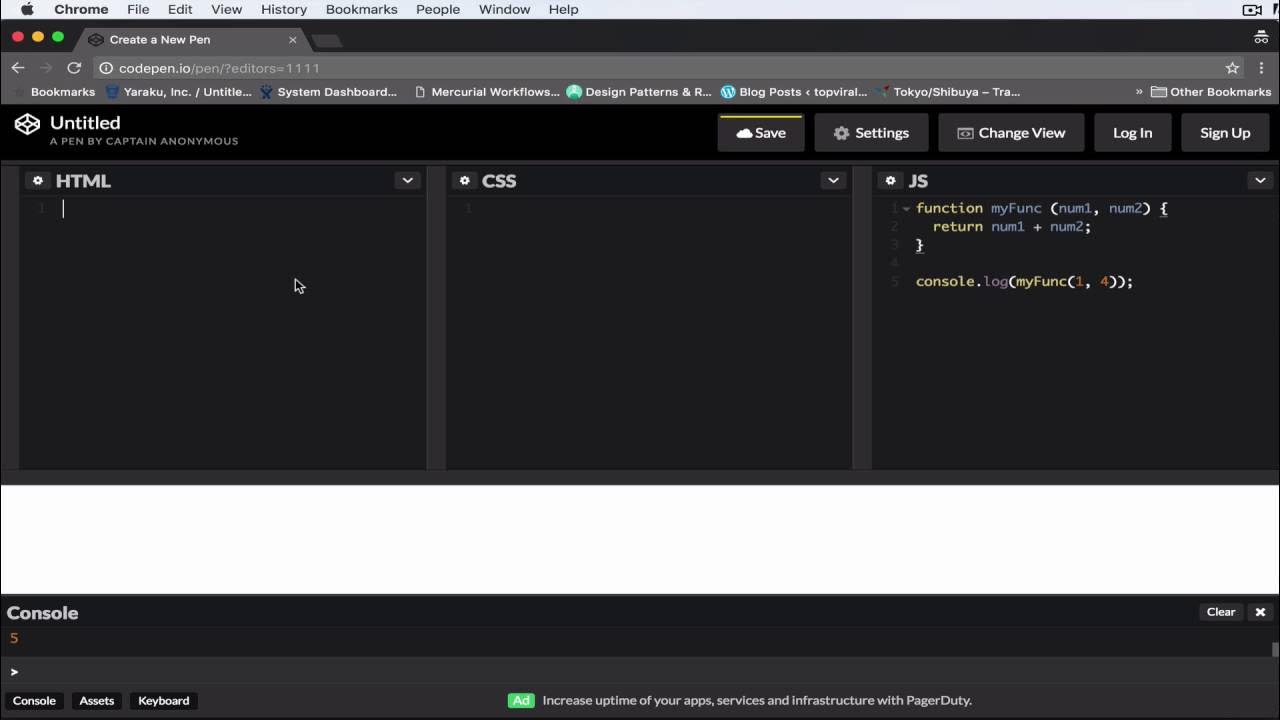Image resolution: width=1280 pixels, height=720 pixels.
Task: Toggle the Console footer button
Action: 34,701
